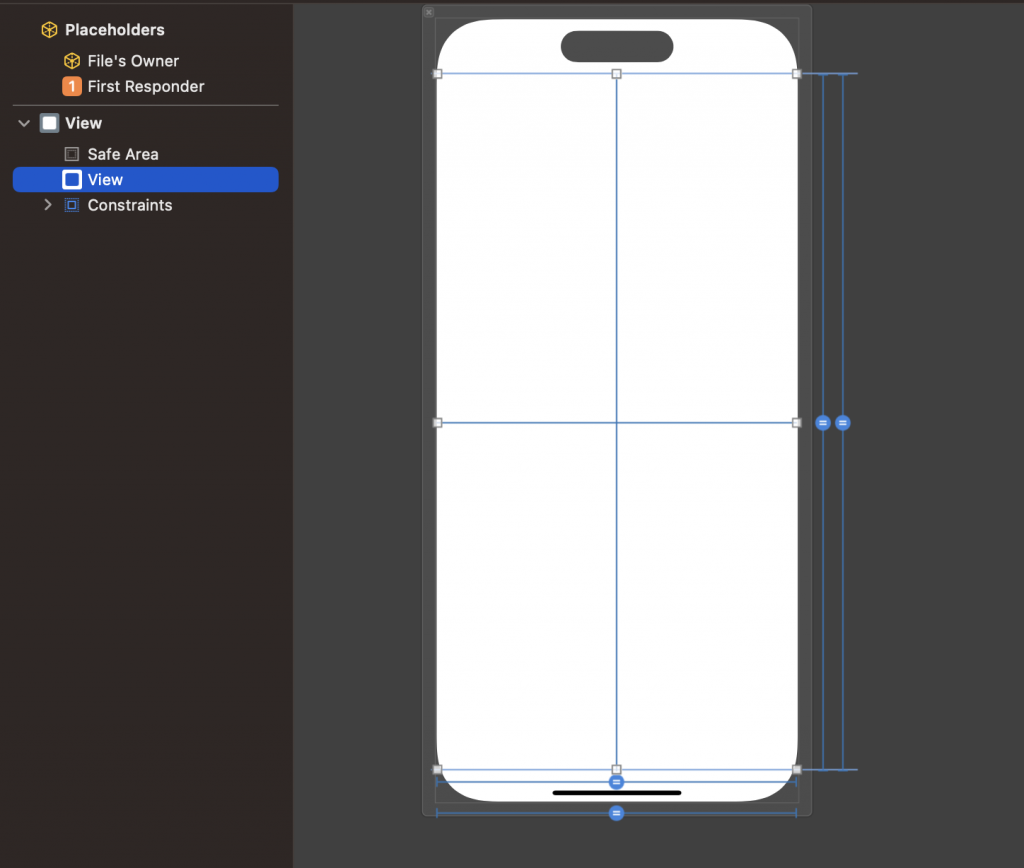This screenshot has width=1024, height=868.
Task: Select the First Responder item
Action: [x=146, y=86]
